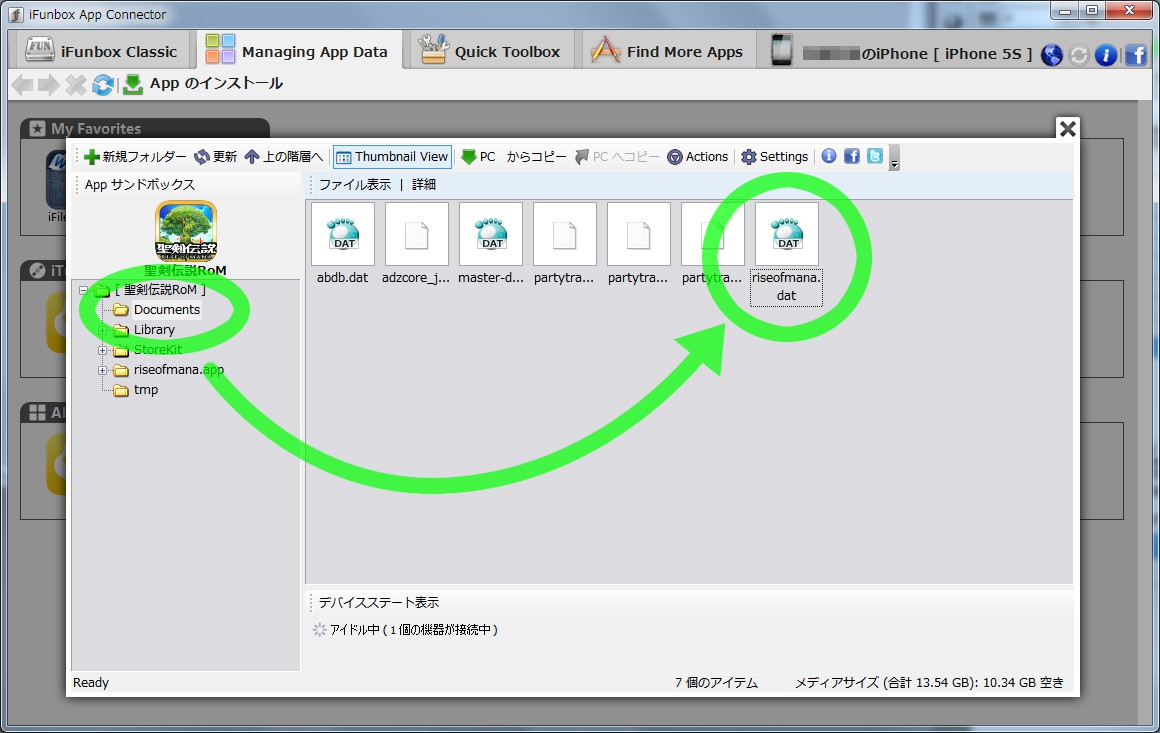Screen dimensions: 1160x733
Task: Click the globe language icon
Action: [x=1051, y=54]
